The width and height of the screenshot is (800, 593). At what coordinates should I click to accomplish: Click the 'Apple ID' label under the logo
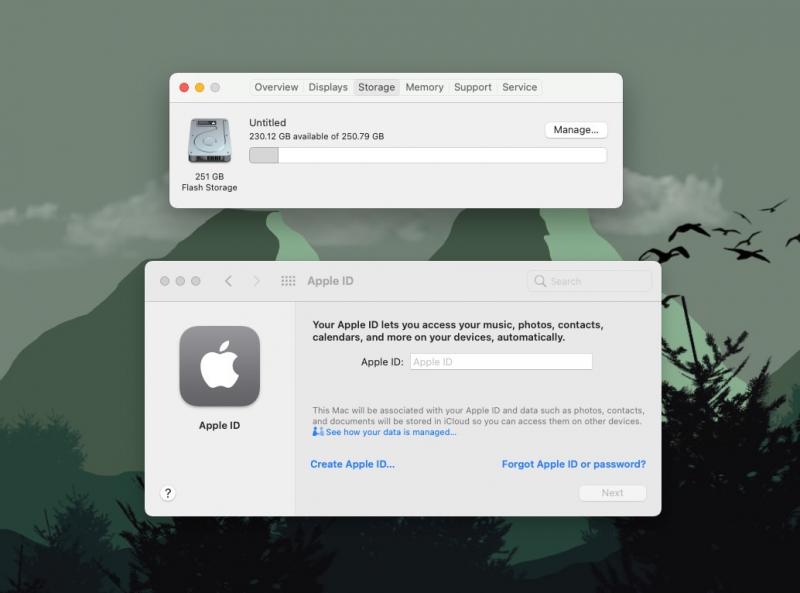pos(219,426)
